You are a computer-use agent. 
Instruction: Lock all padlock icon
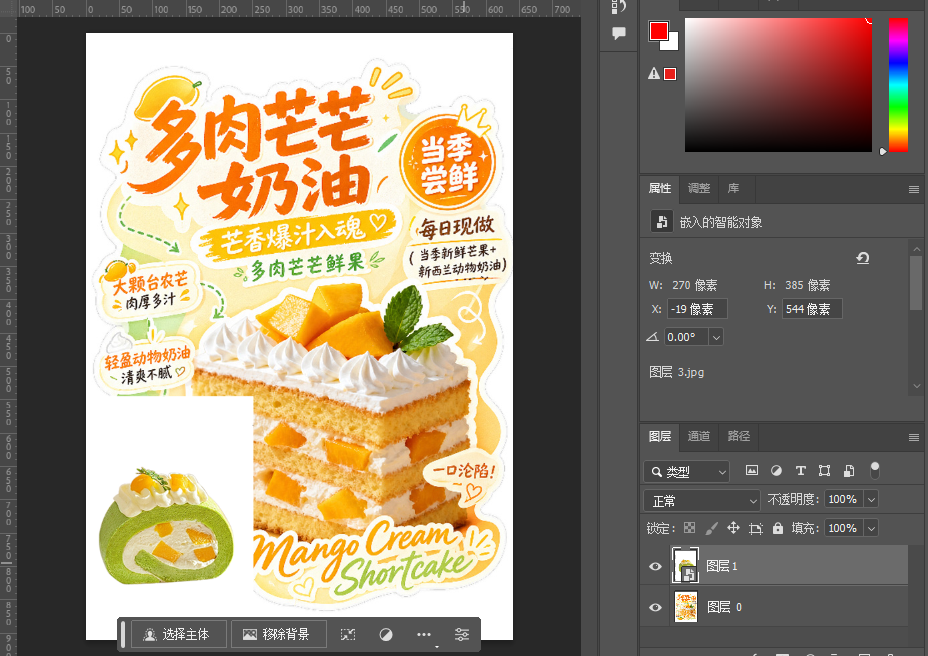click(778, 528)
